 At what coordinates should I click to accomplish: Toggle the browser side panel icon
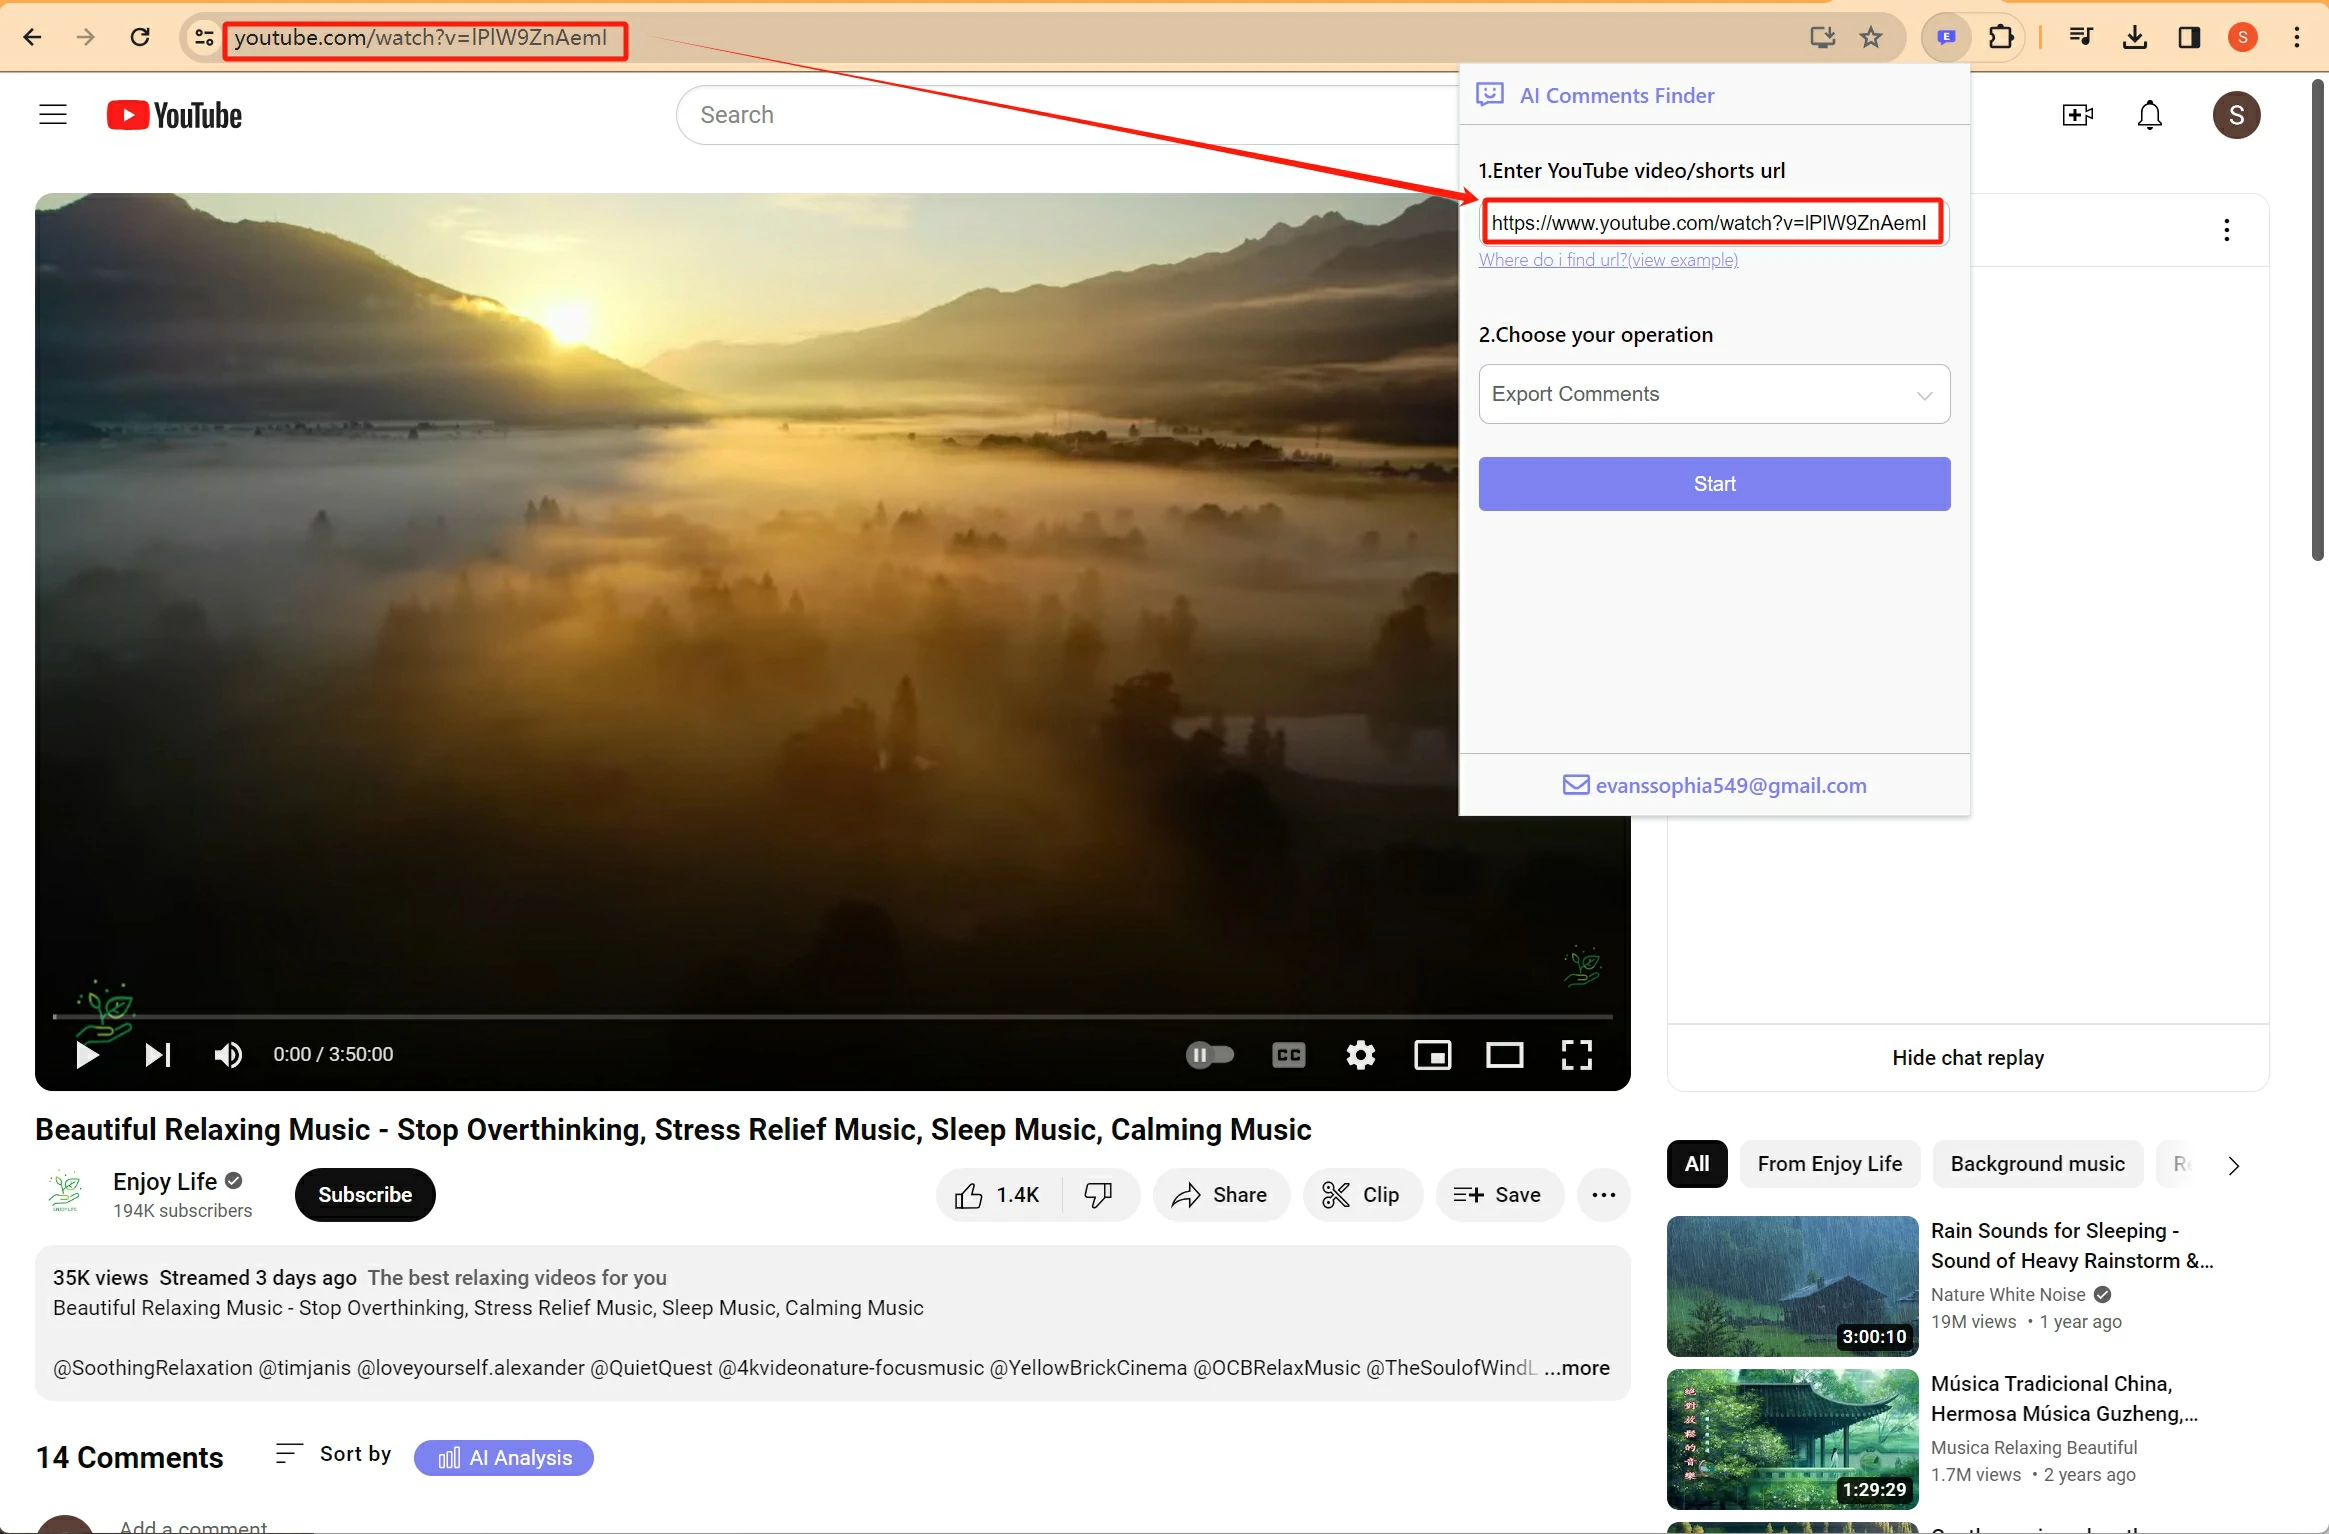click(x=2189, y=38)
